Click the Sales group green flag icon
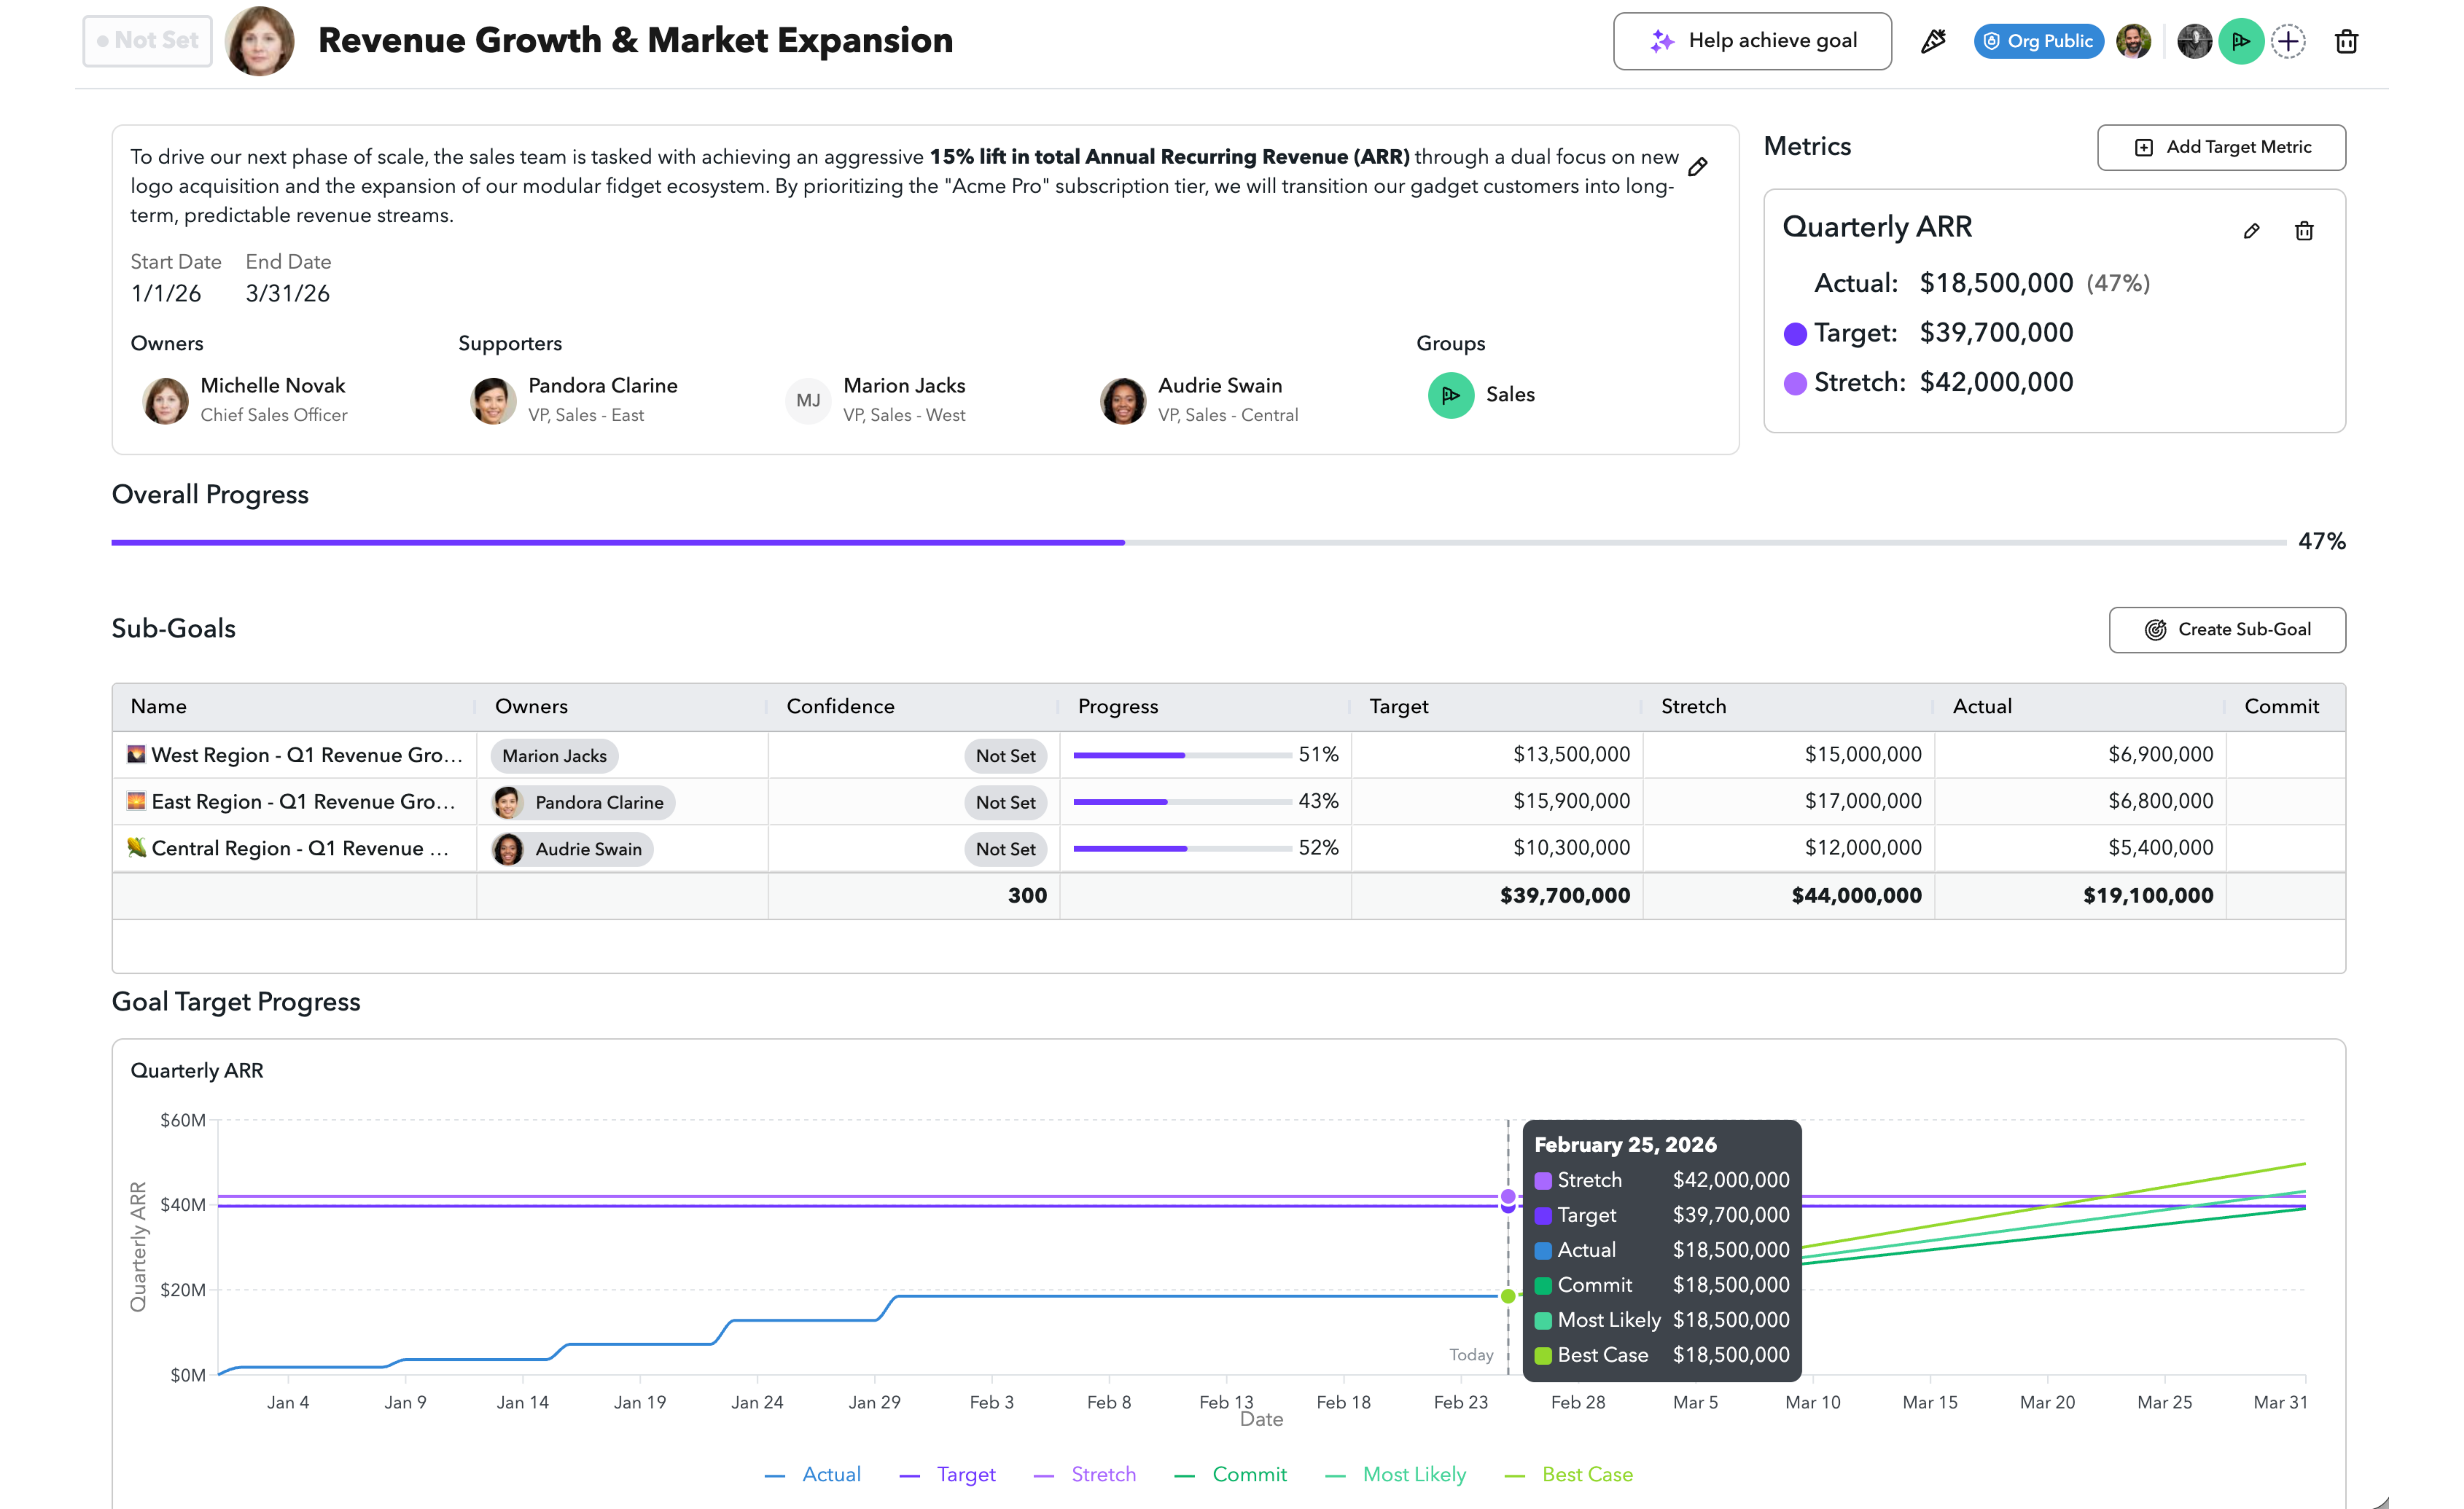The height and width of the screenshot is (1509, 2464). pos(1450,395)
